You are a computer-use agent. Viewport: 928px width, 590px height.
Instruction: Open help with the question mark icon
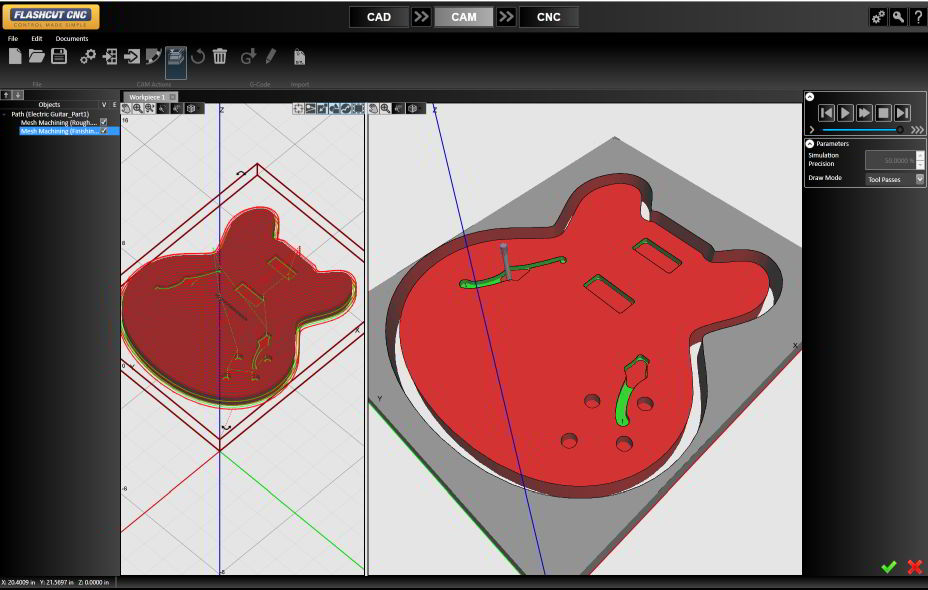[x=918, y=17]
